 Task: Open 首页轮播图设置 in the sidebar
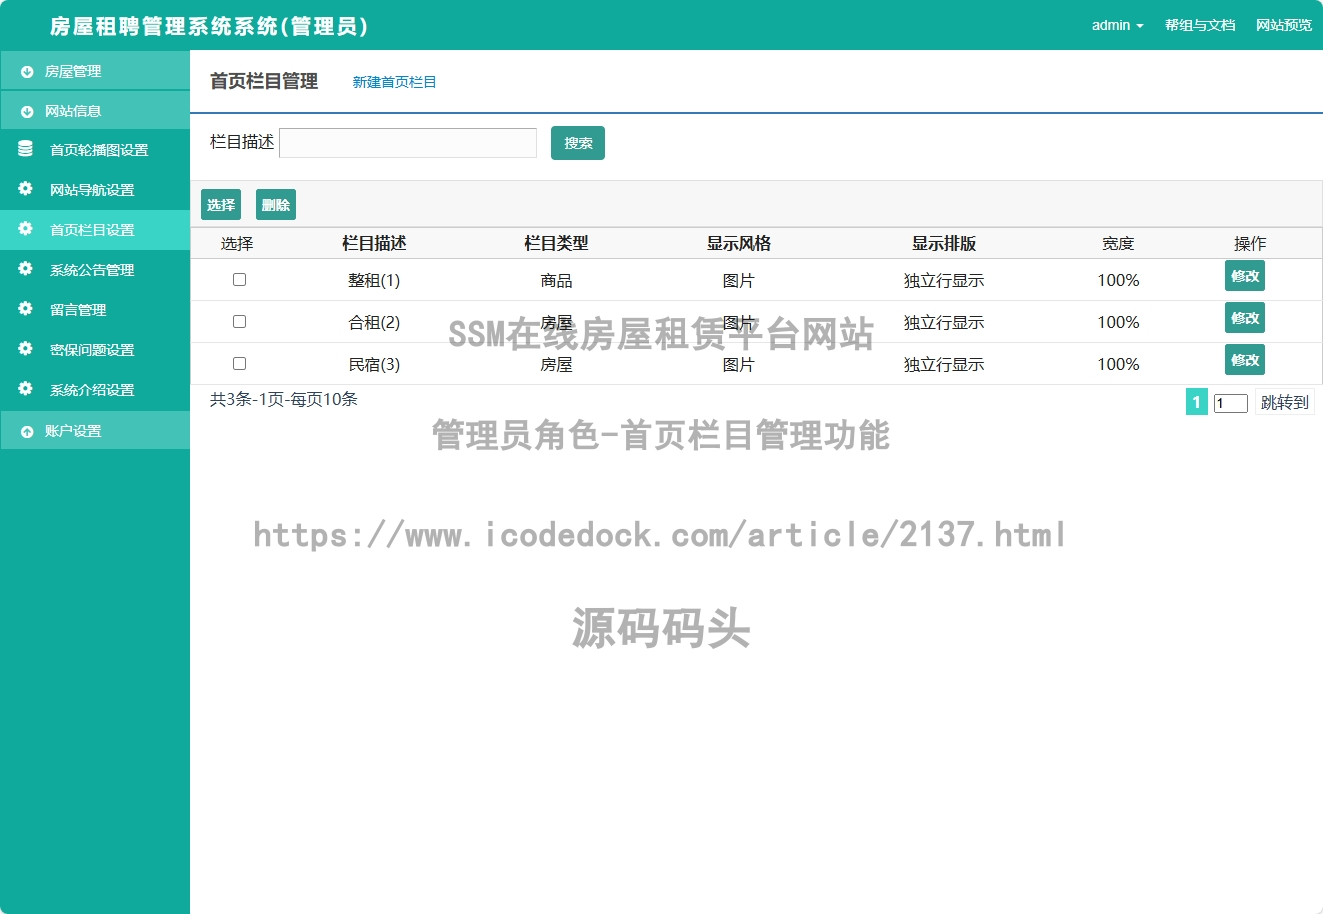tap(95, 150)
